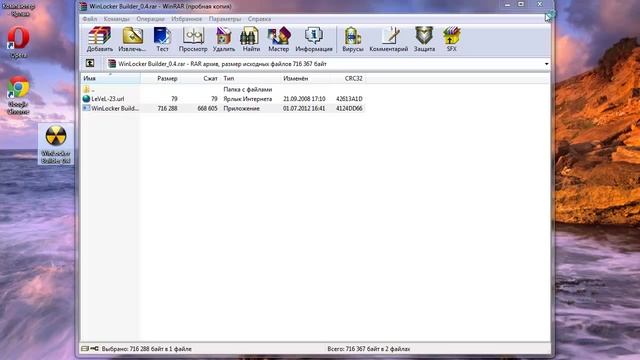
Task: Open the Файл menu
Action: [89, 19]
